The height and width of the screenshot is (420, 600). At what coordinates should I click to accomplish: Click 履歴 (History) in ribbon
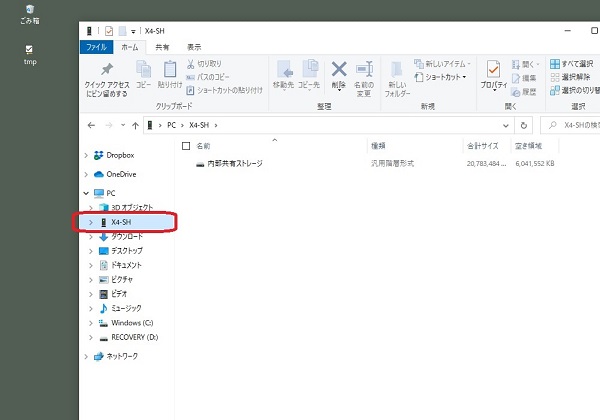pyautogui.click(x=524, y=92)
